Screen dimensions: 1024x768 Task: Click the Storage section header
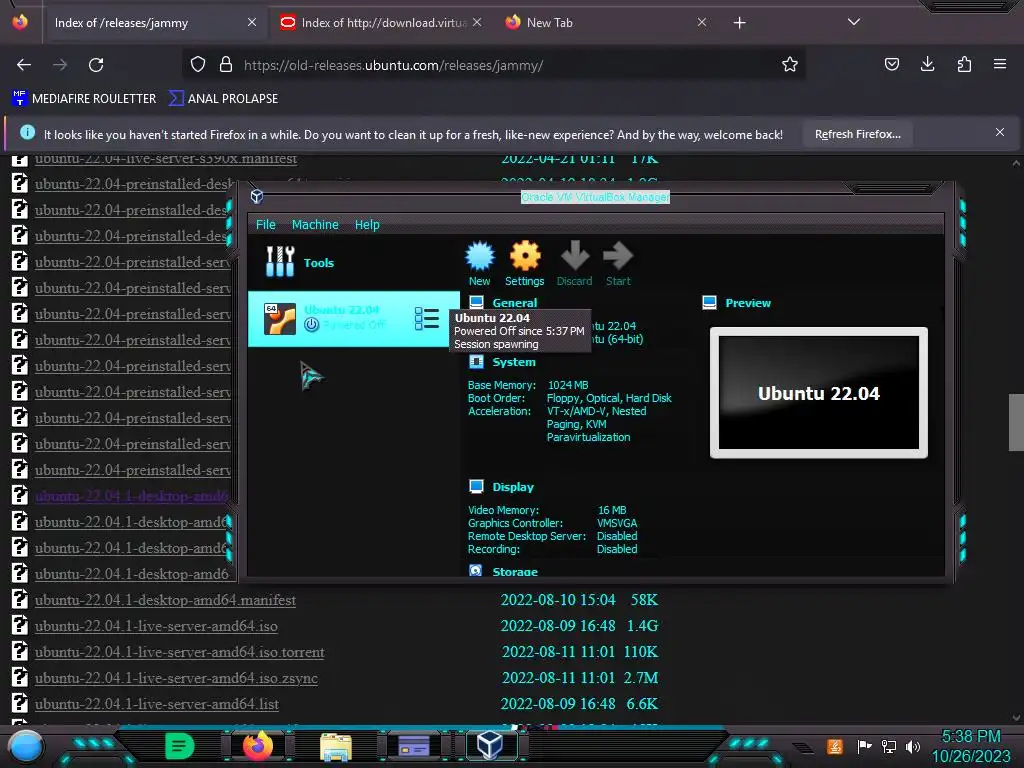pyautogui.click(x=515, y=571)
